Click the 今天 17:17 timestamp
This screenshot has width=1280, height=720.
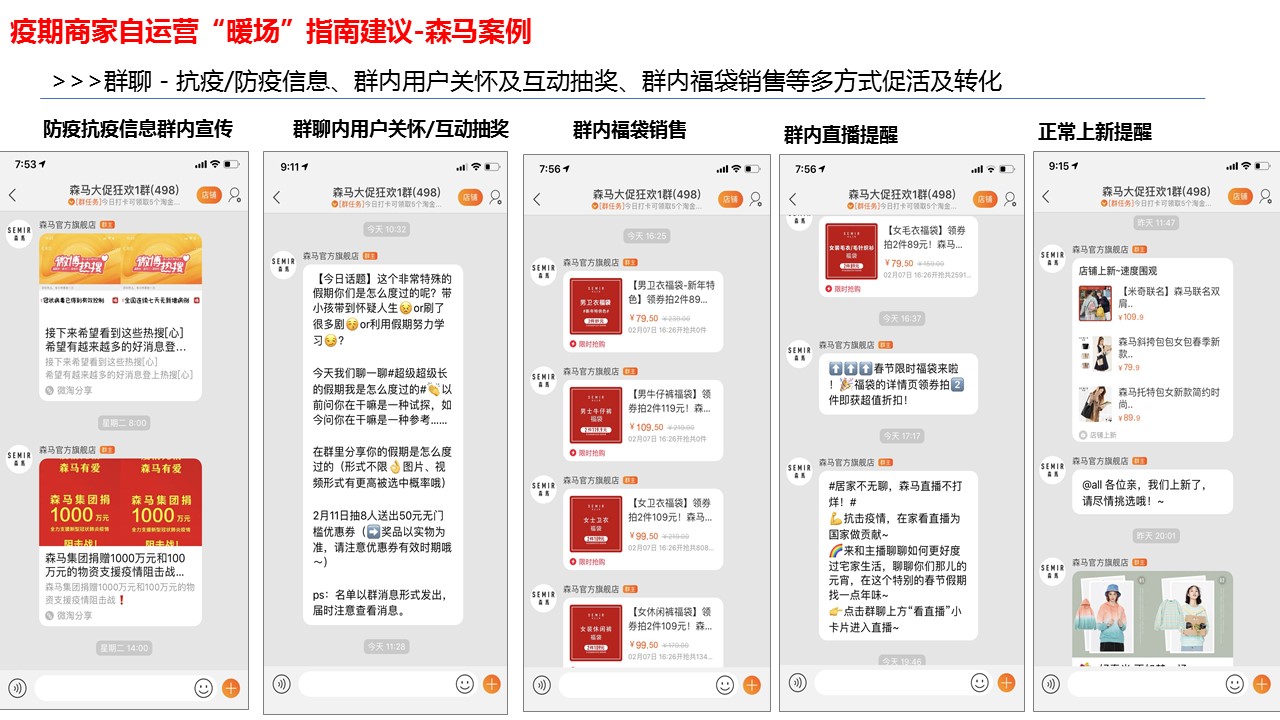click(901, 436)
